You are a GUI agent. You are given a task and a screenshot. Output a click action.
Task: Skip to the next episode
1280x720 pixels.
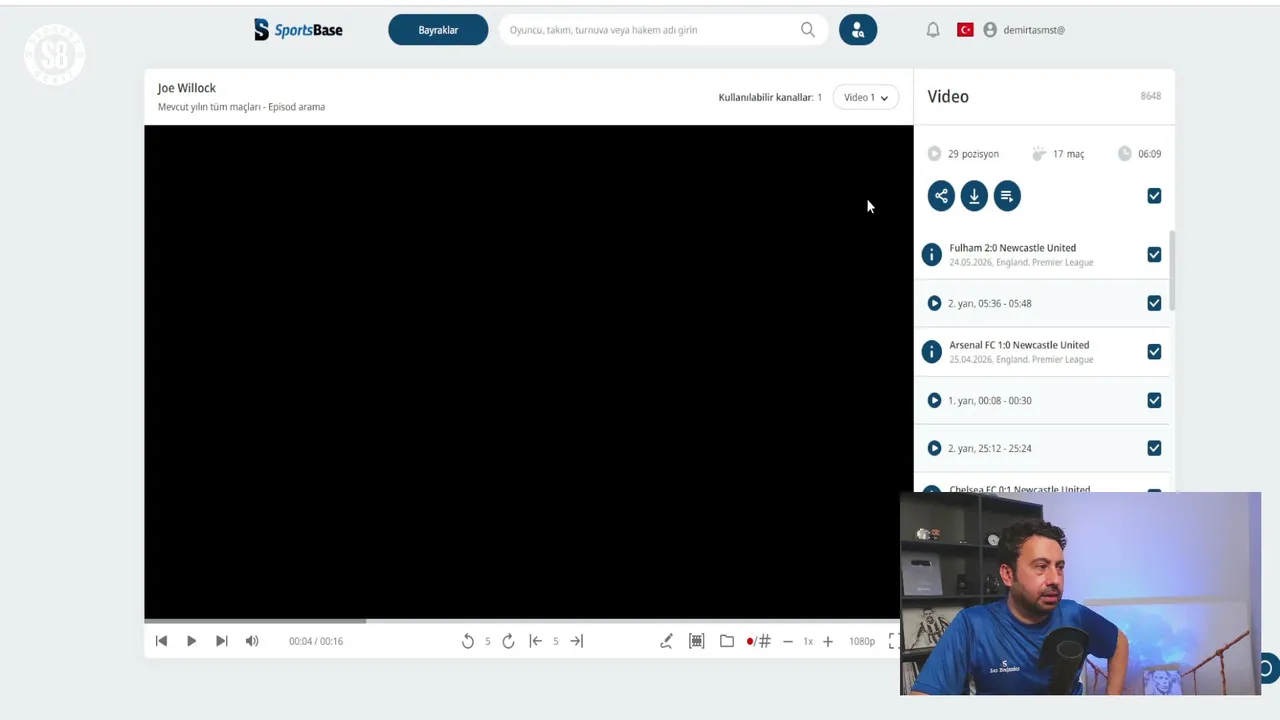(222, 641)
